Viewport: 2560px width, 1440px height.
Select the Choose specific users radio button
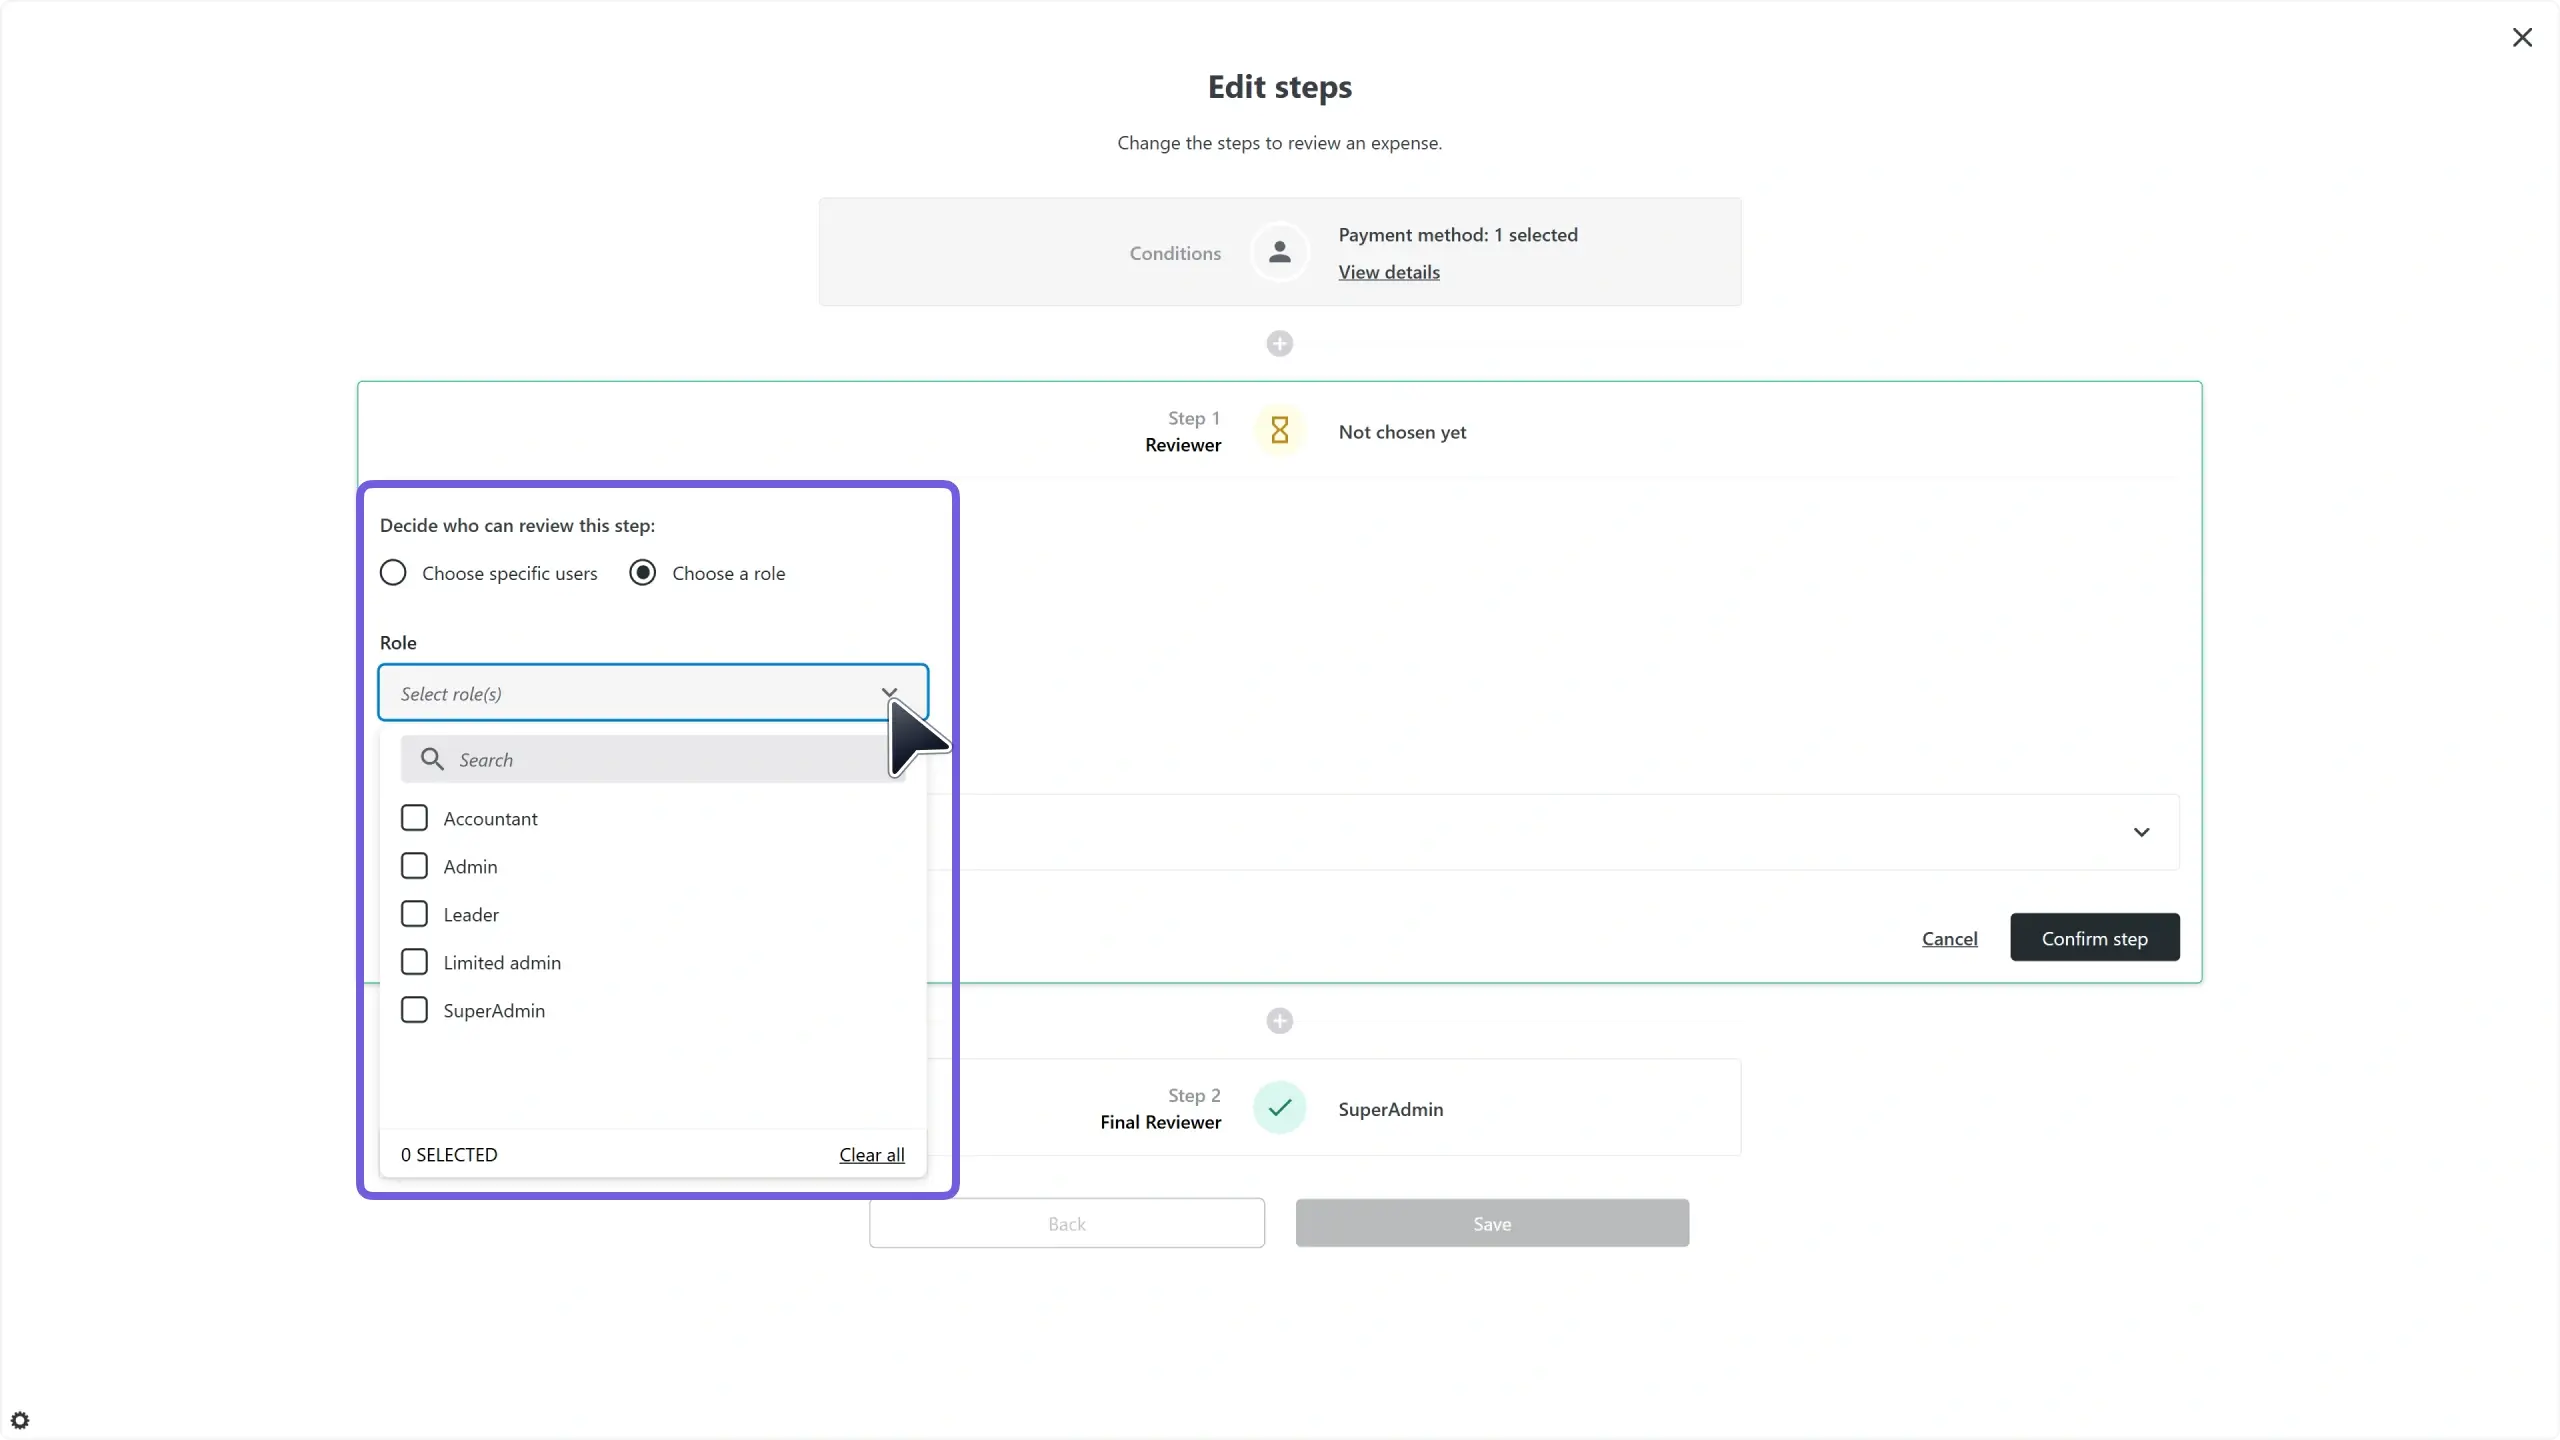(393, 573)
